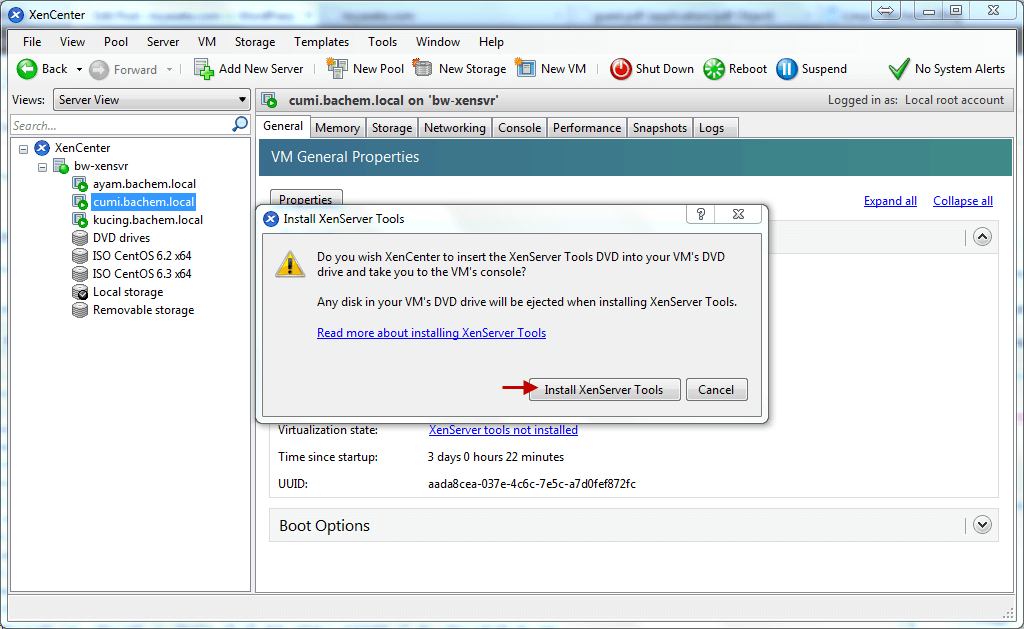Open the Storage menu
The image size is (1024, 629).
pos(255,42)
